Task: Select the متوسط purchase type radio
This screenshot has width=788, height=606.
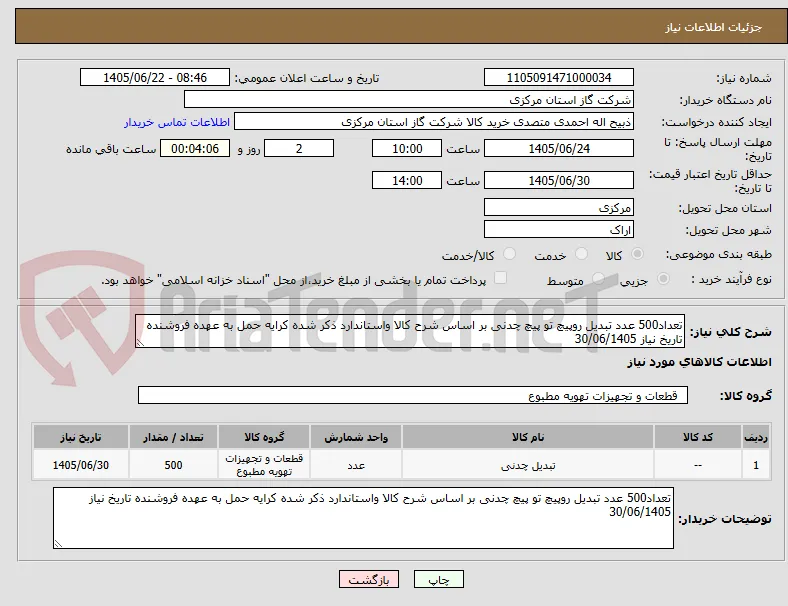Action: [598, 278]
